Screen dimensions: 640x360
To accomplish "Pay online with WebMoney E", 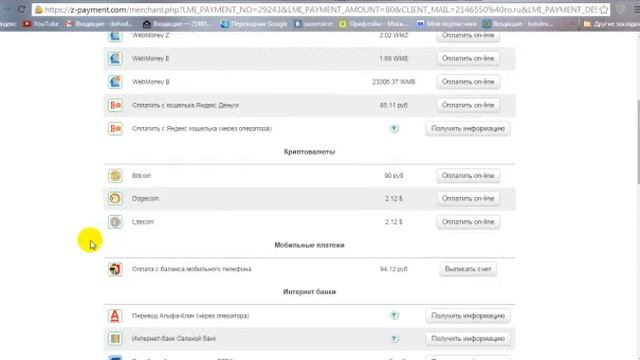I will pyautogui.click(x=468, y=58).
